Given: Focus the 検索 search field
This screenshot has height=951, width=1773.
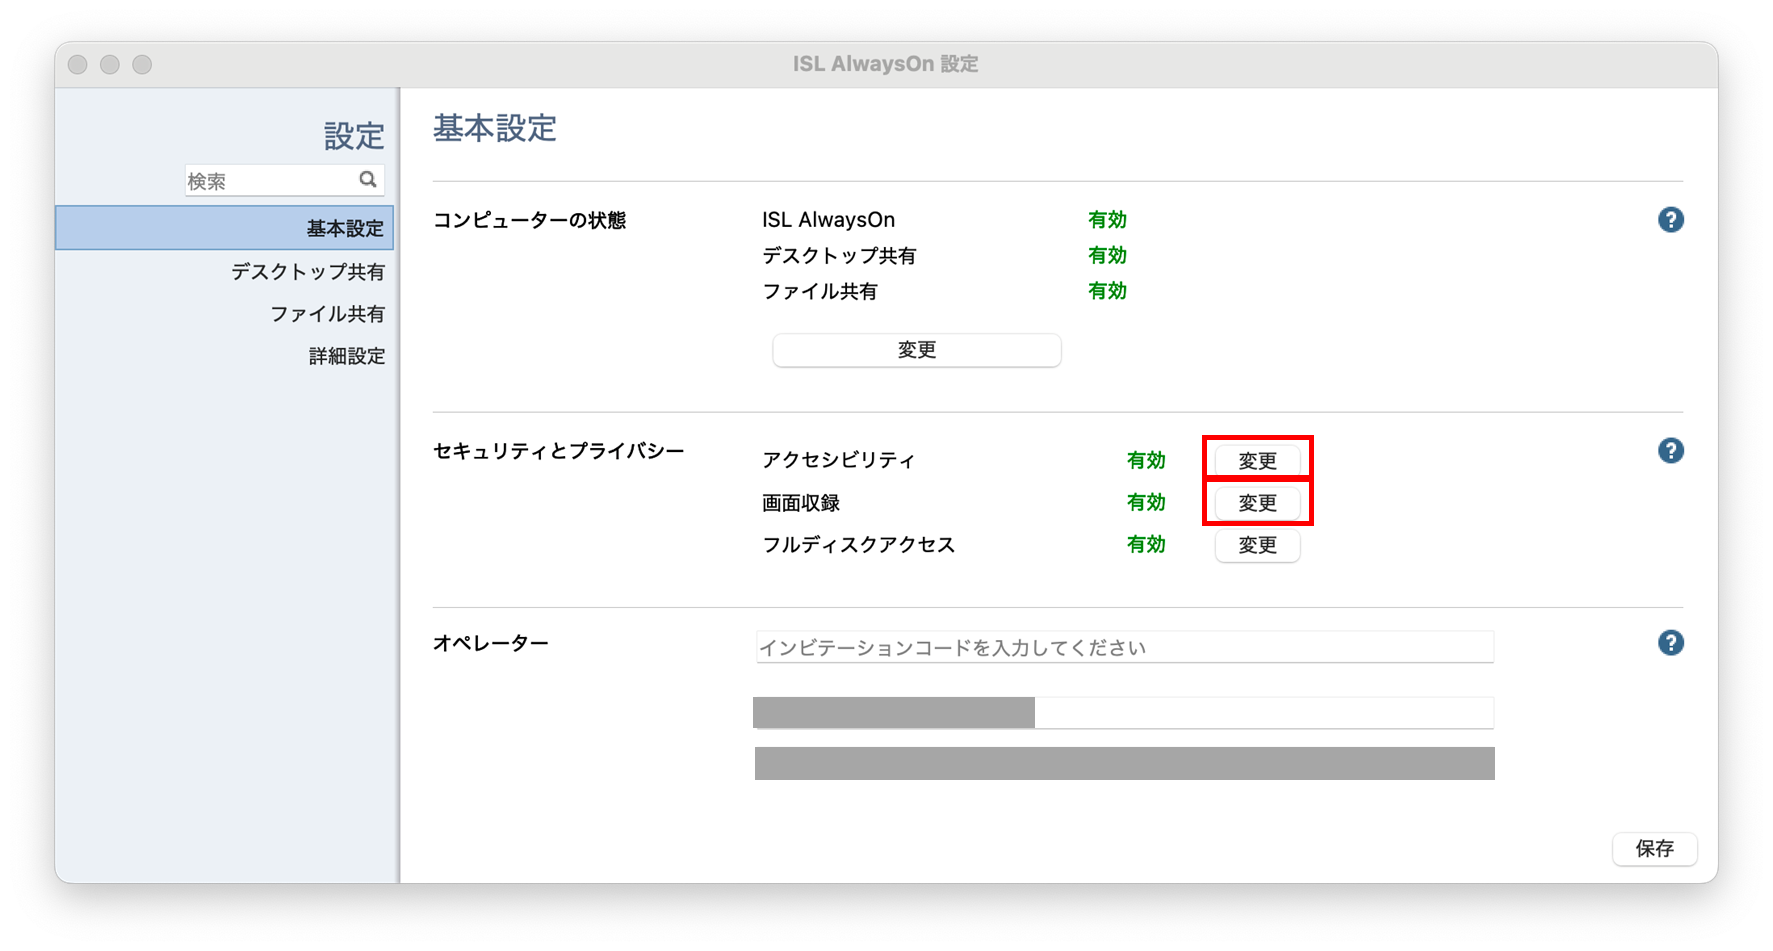Looking at the screenshot, I should [x=284, y=181].
